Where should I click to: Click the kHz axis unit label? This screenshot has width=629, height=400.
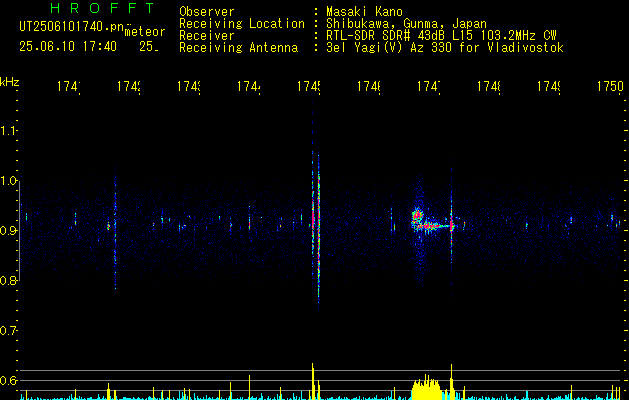9,82
